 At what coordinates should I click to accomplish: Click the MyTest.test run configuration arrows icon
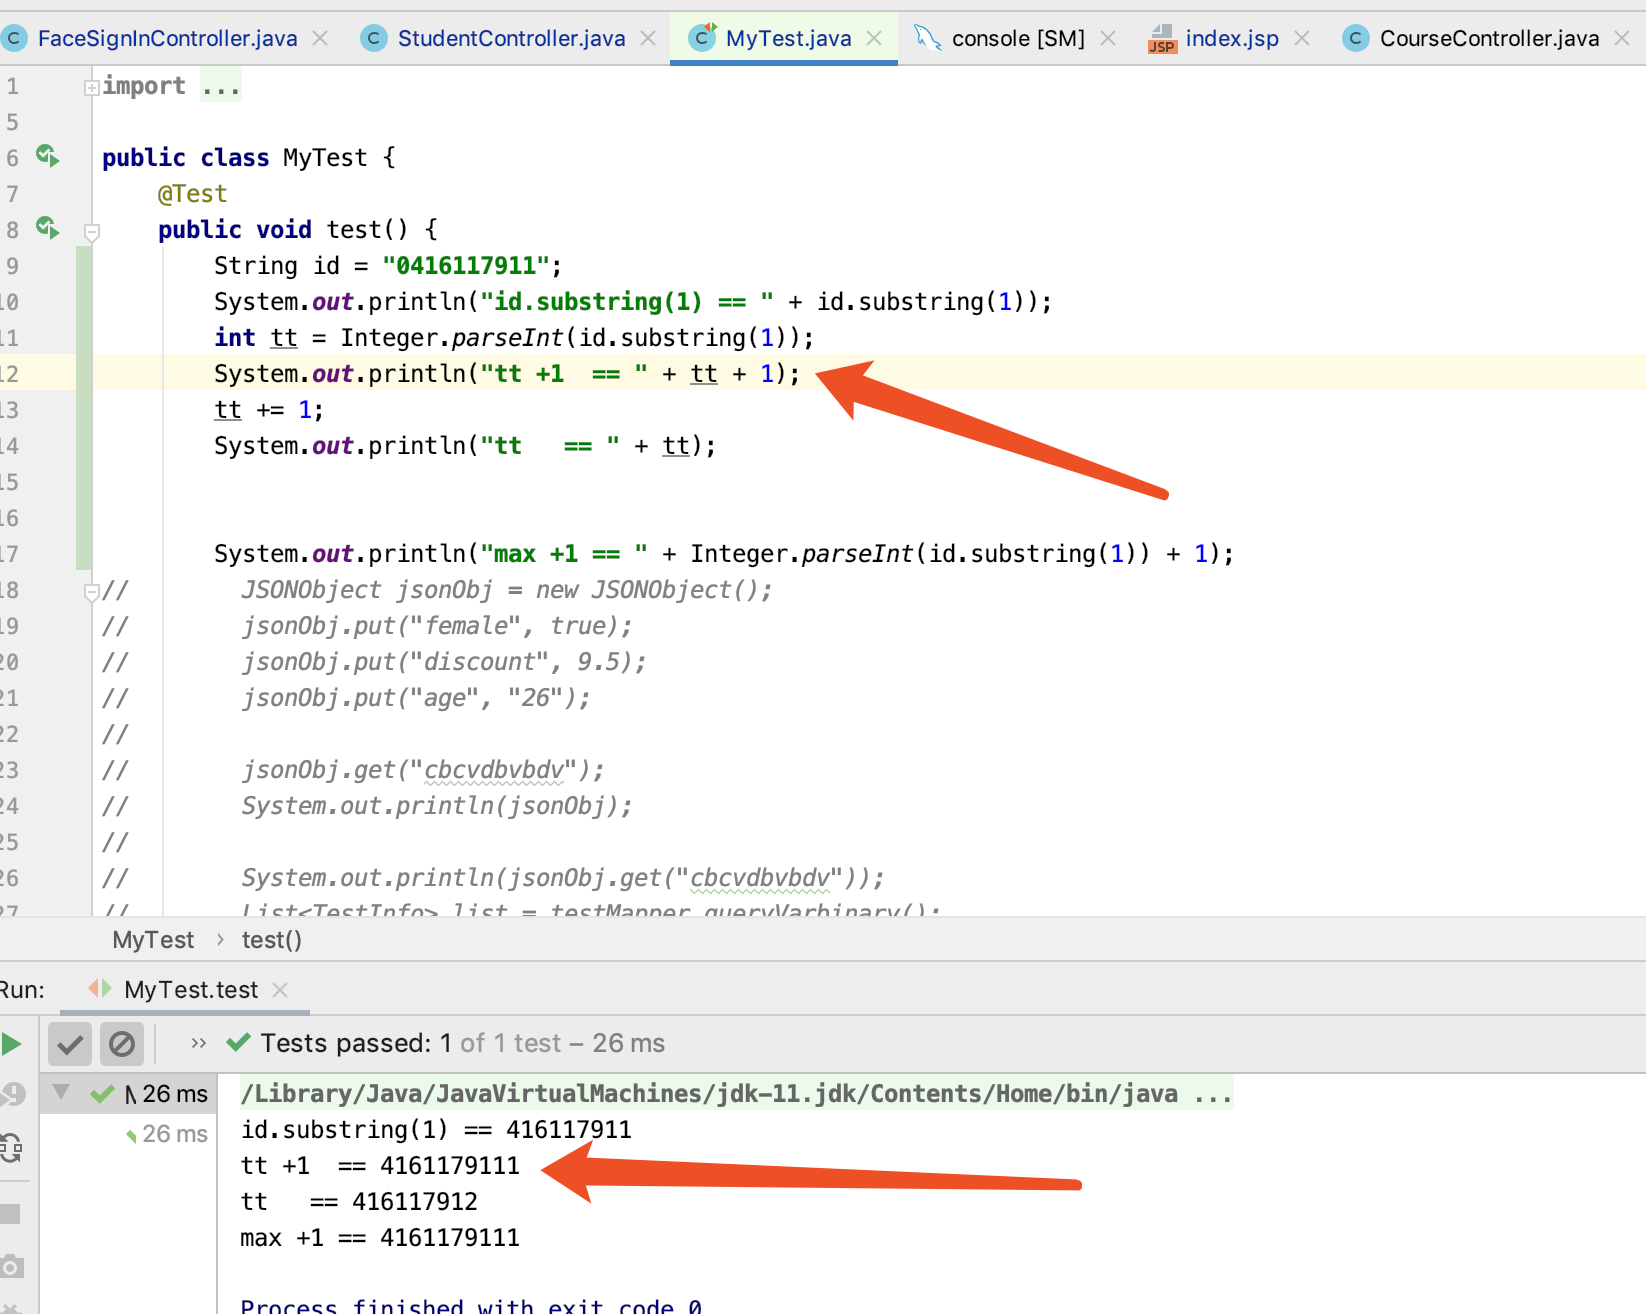click(100, 989)
